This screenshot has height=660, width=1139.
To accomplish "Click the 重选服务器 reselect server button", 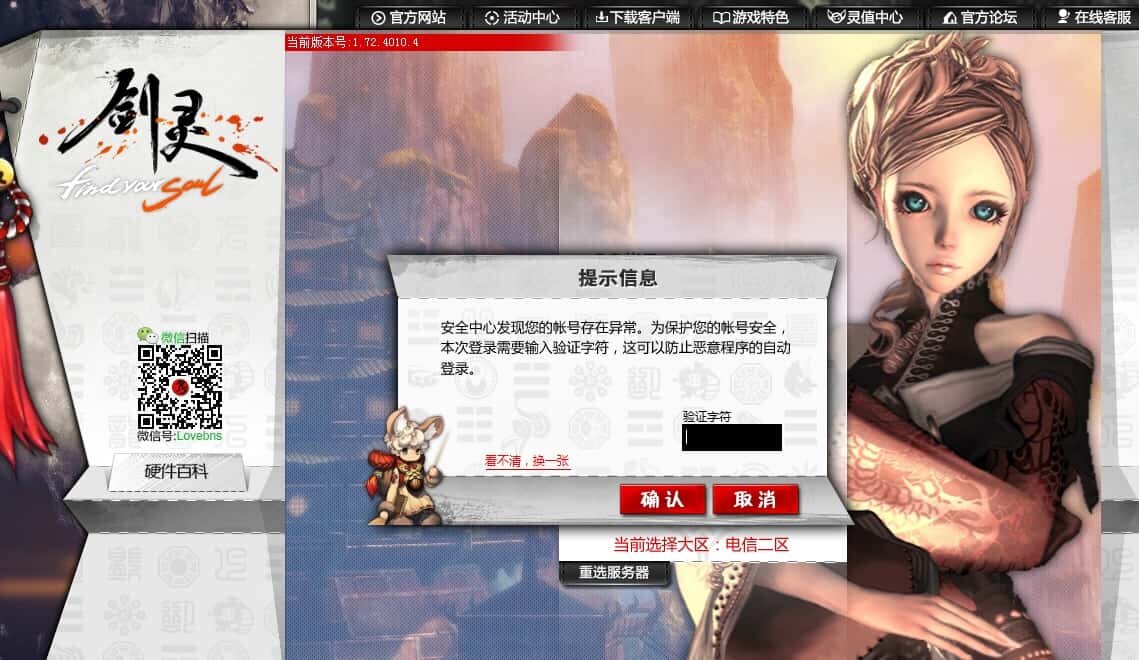I will pos(614,573).
